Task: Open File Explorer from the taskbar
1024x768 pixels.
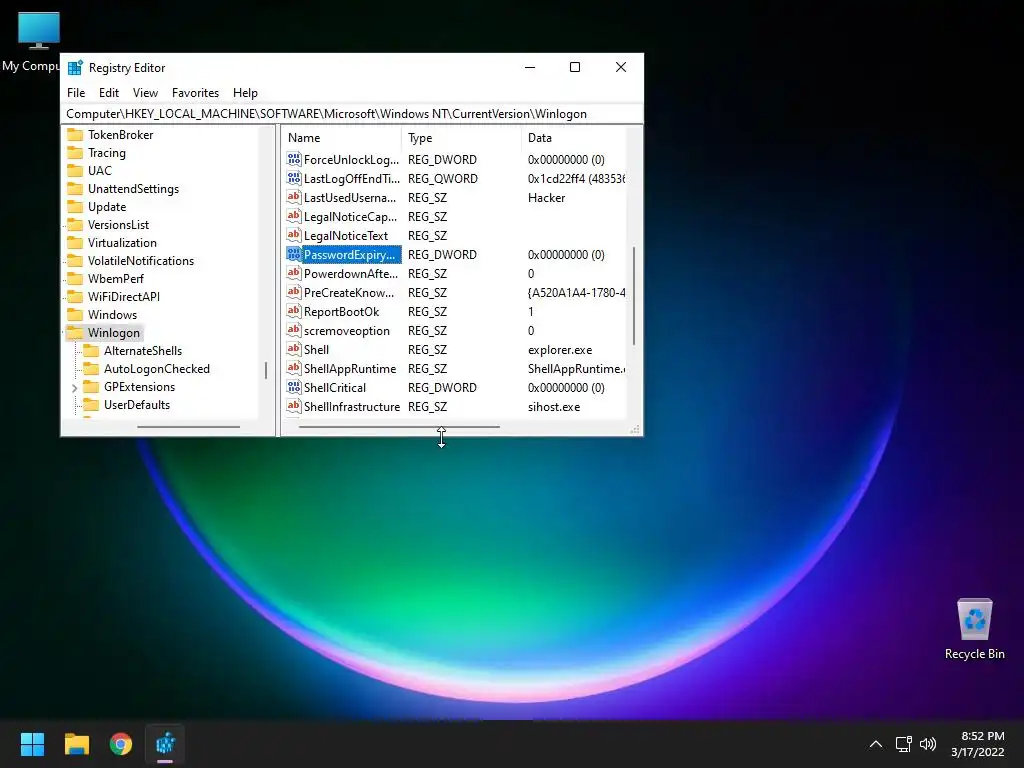Action: pyautogui.click(x=76, y=744)
